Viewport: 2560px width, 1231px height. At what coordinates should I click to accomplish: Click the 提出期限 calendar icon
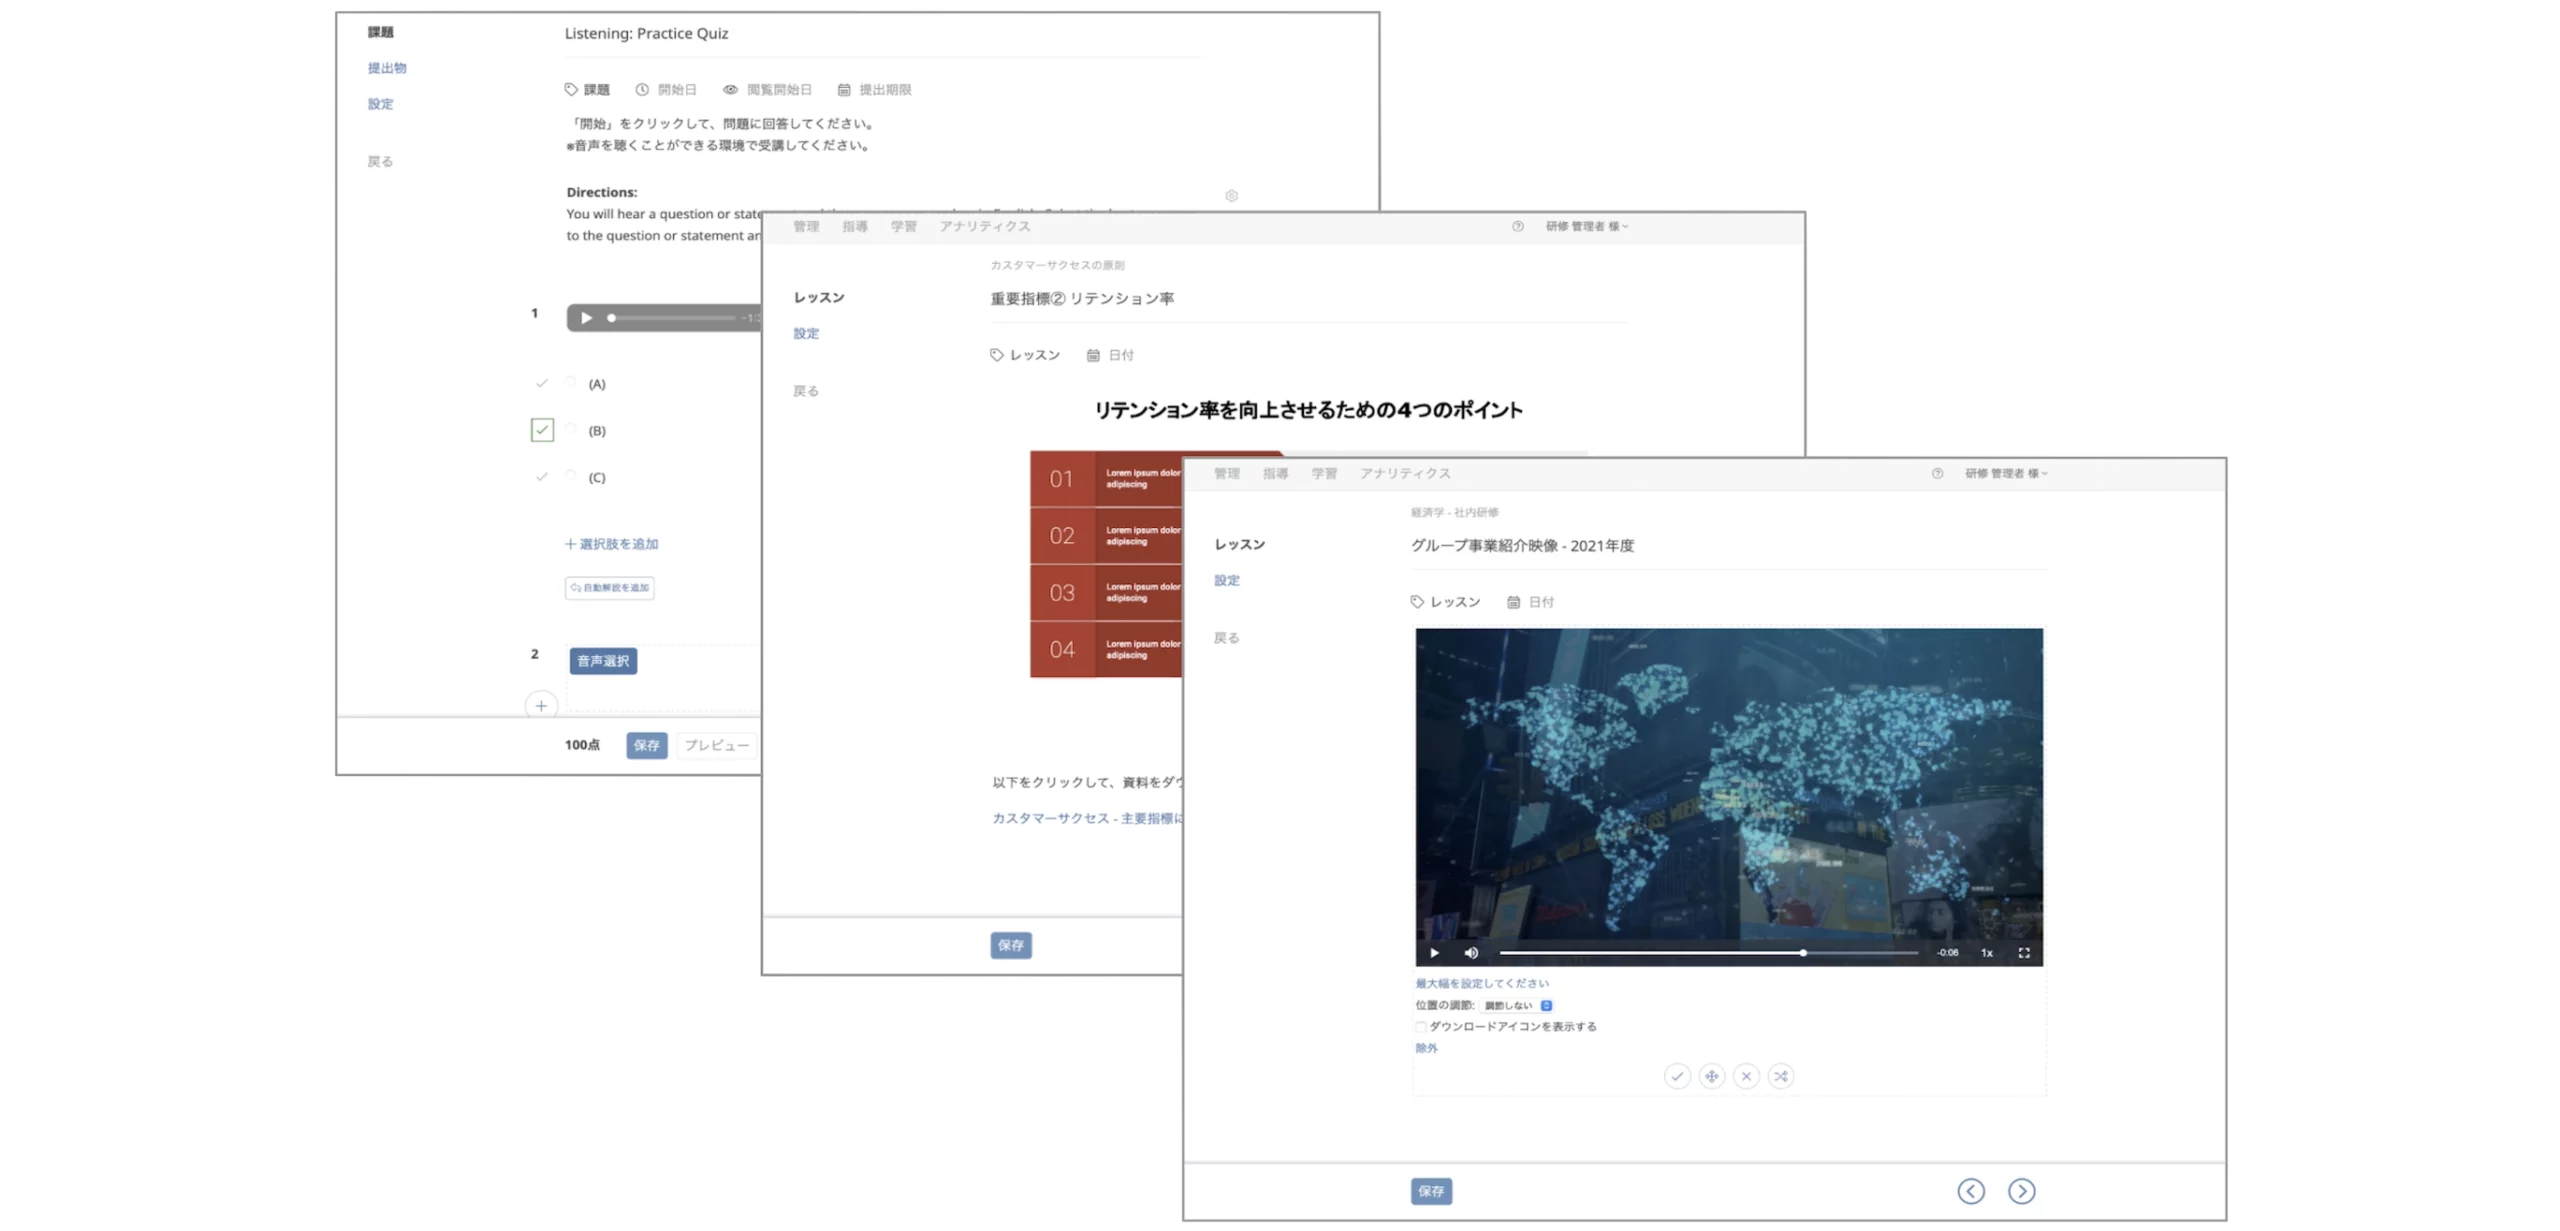pyautogui.click(x=843, y=89)
